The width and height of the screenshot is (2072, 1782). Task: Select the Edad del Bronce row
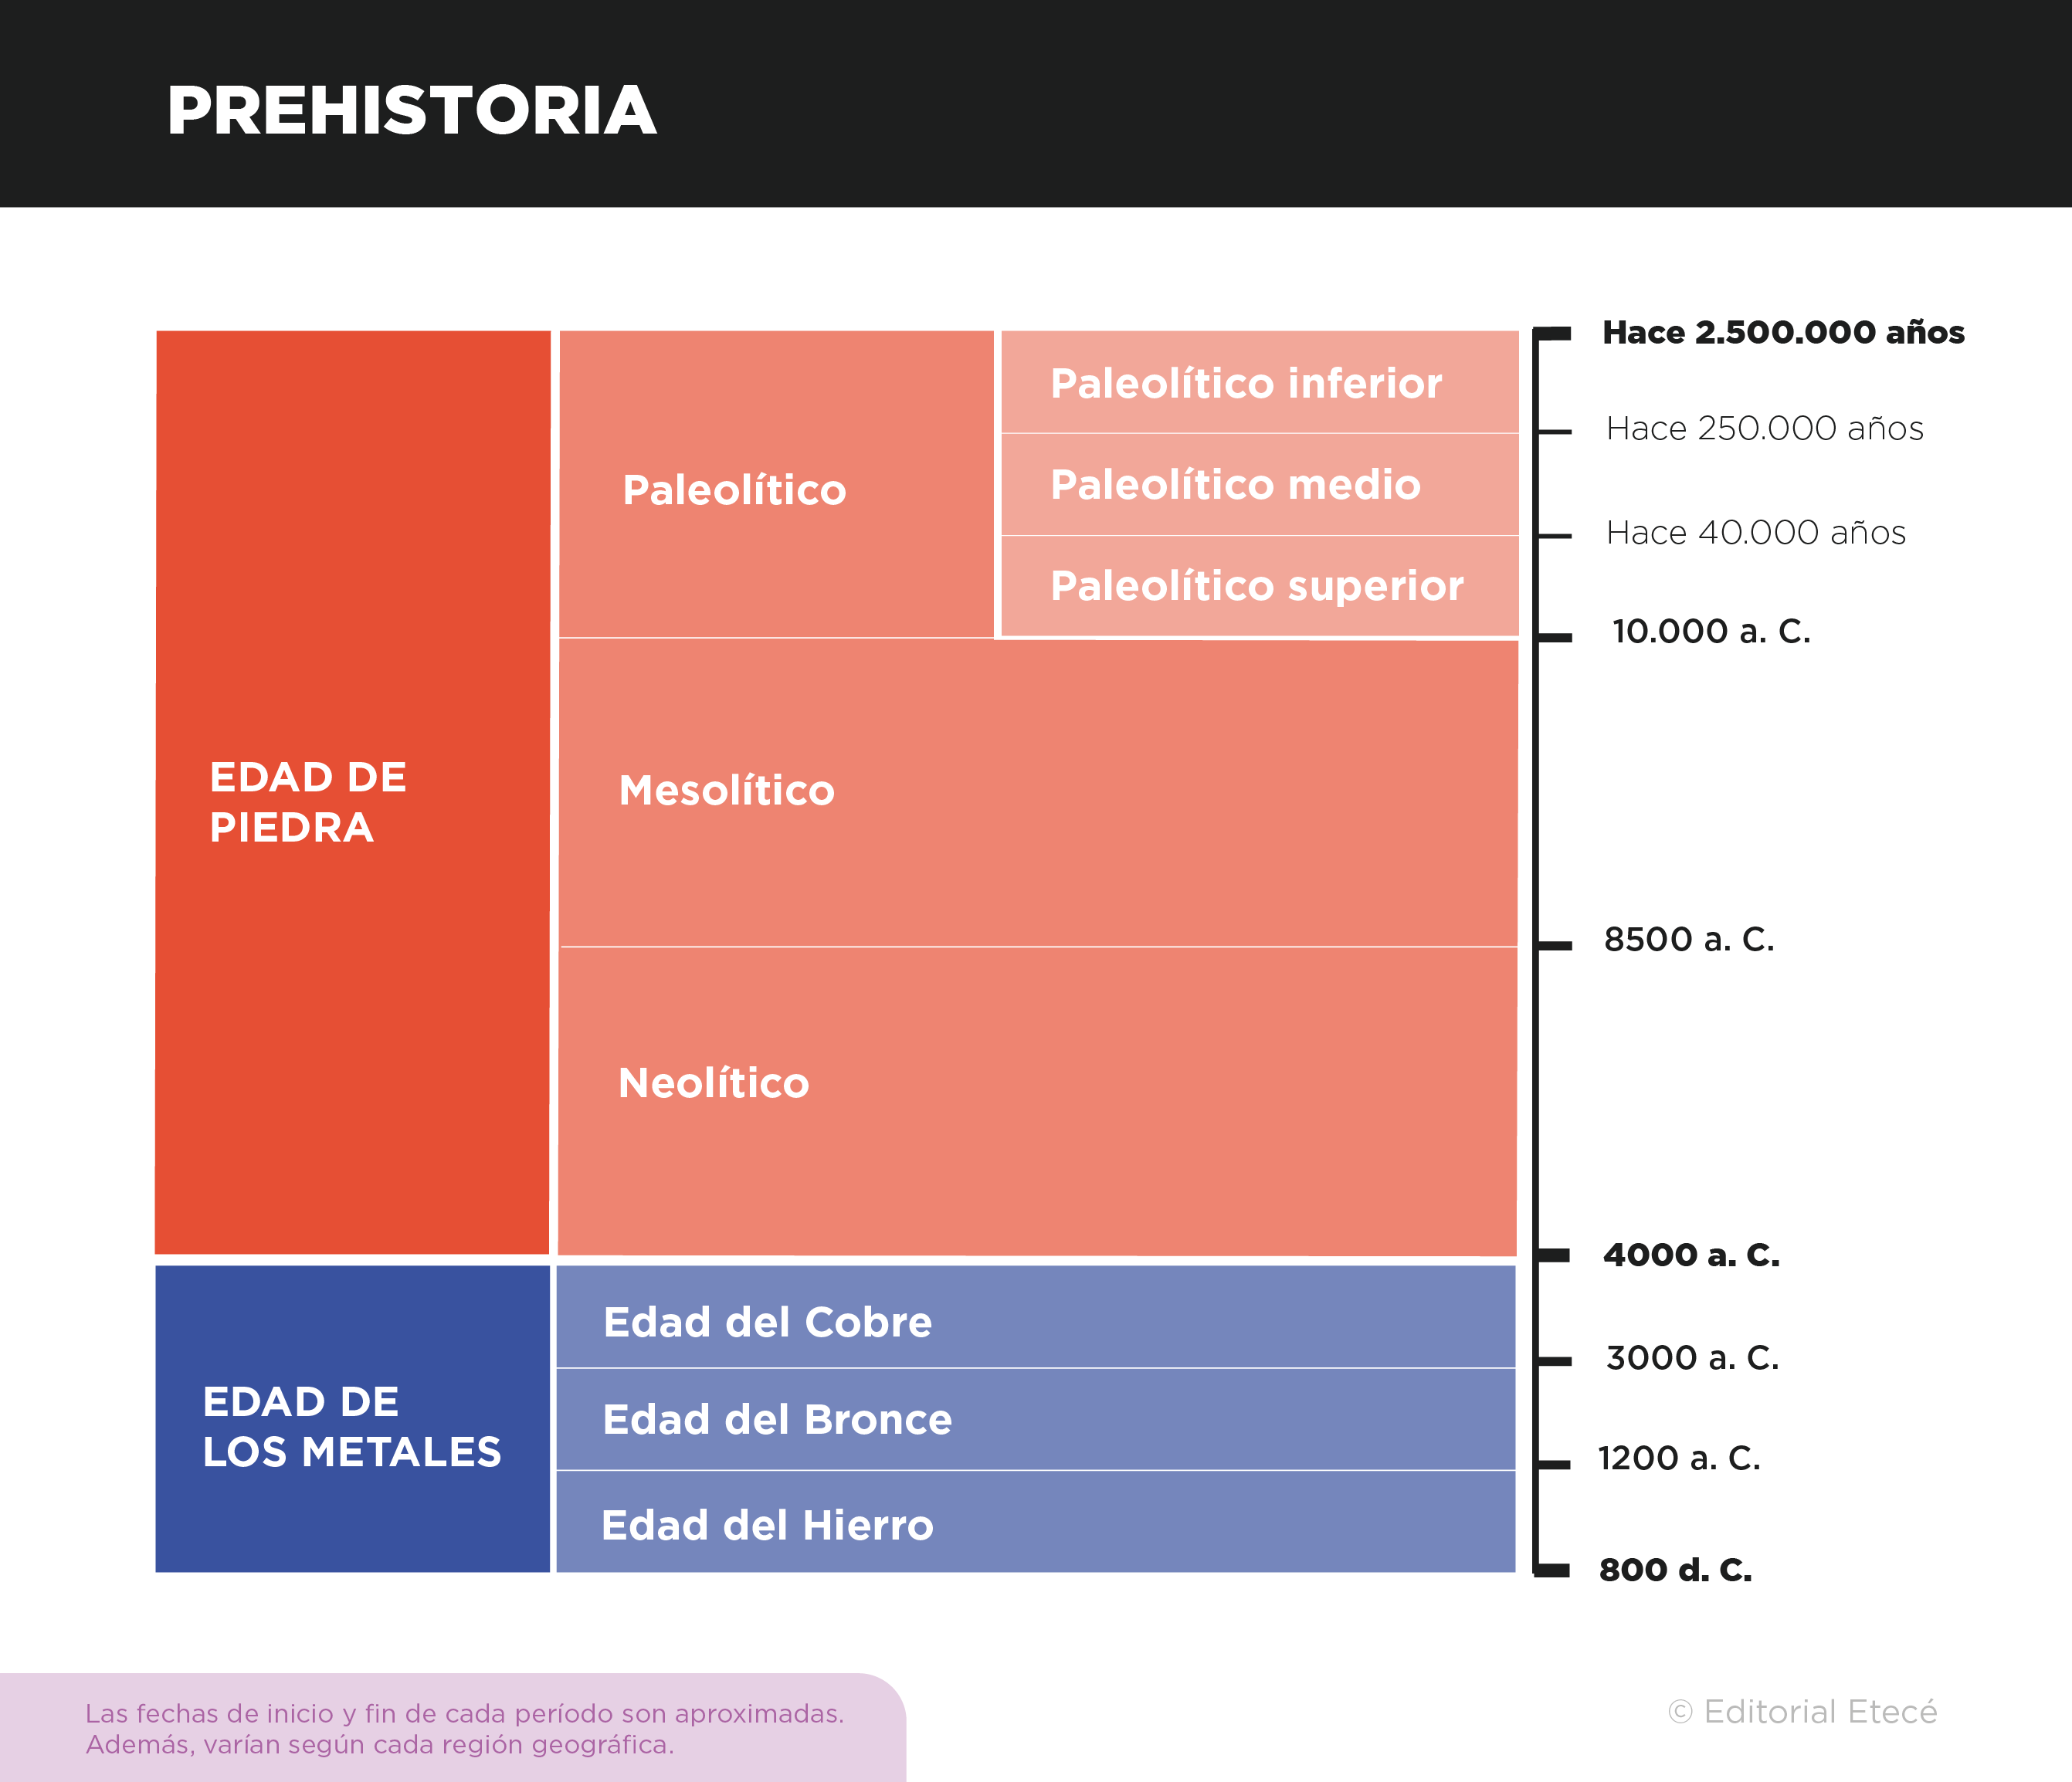pos(1035,1419)
